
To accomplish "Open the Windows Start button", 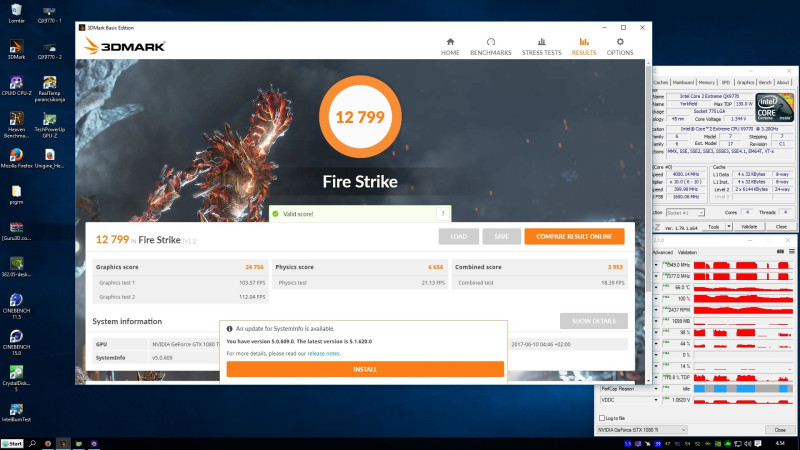I will (x=12, y=444).
